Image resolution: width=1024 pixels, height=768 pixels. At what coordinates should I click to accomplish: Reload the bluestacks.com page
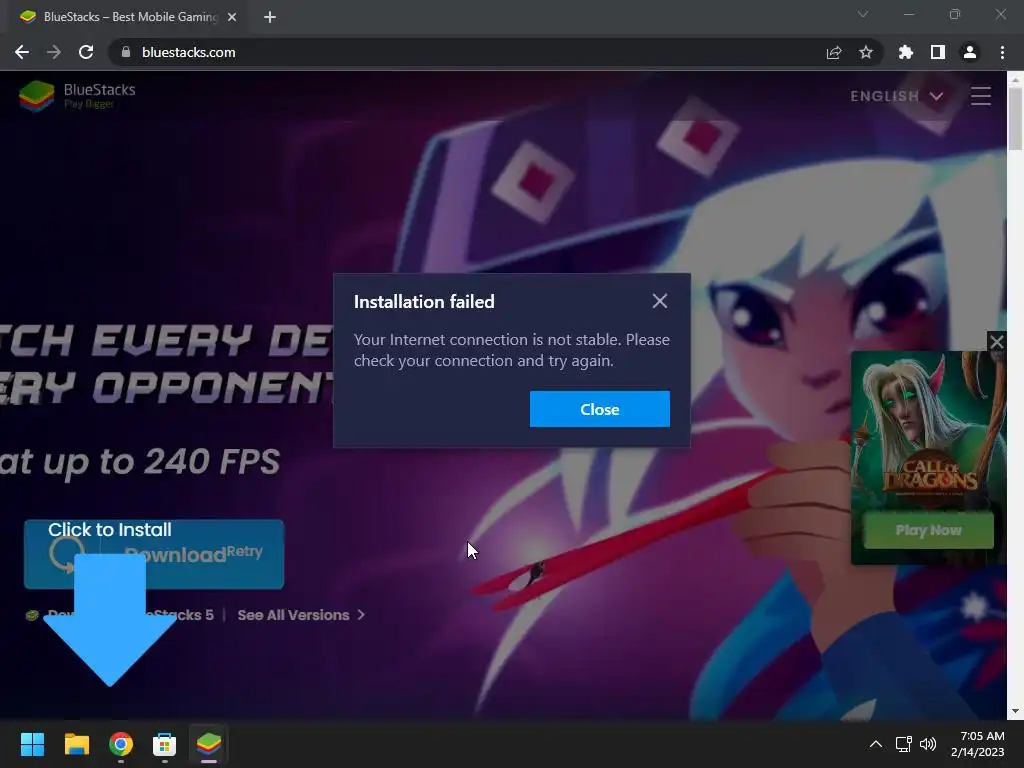pyautogui.click(x=86, y=52)
